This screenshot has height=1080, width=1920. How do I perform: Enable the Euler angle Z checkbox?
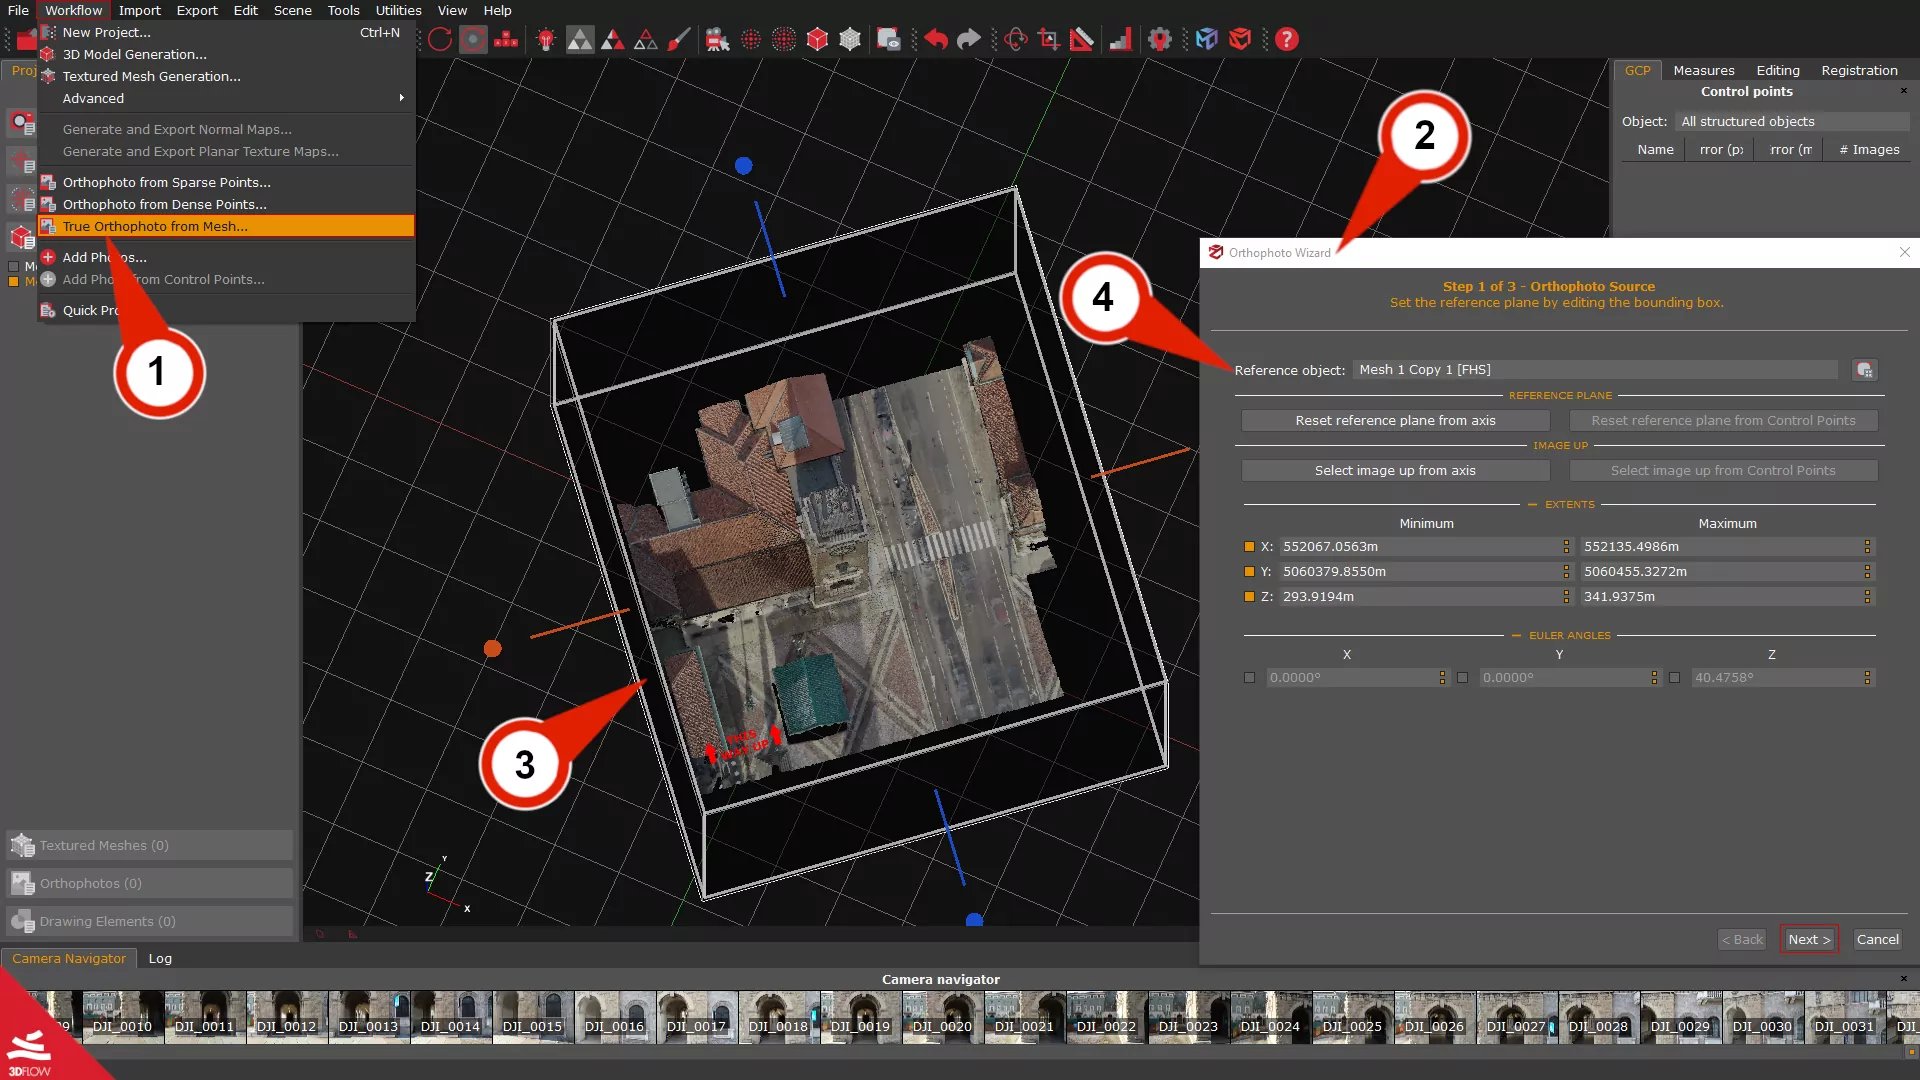[x=1674, y=677]
